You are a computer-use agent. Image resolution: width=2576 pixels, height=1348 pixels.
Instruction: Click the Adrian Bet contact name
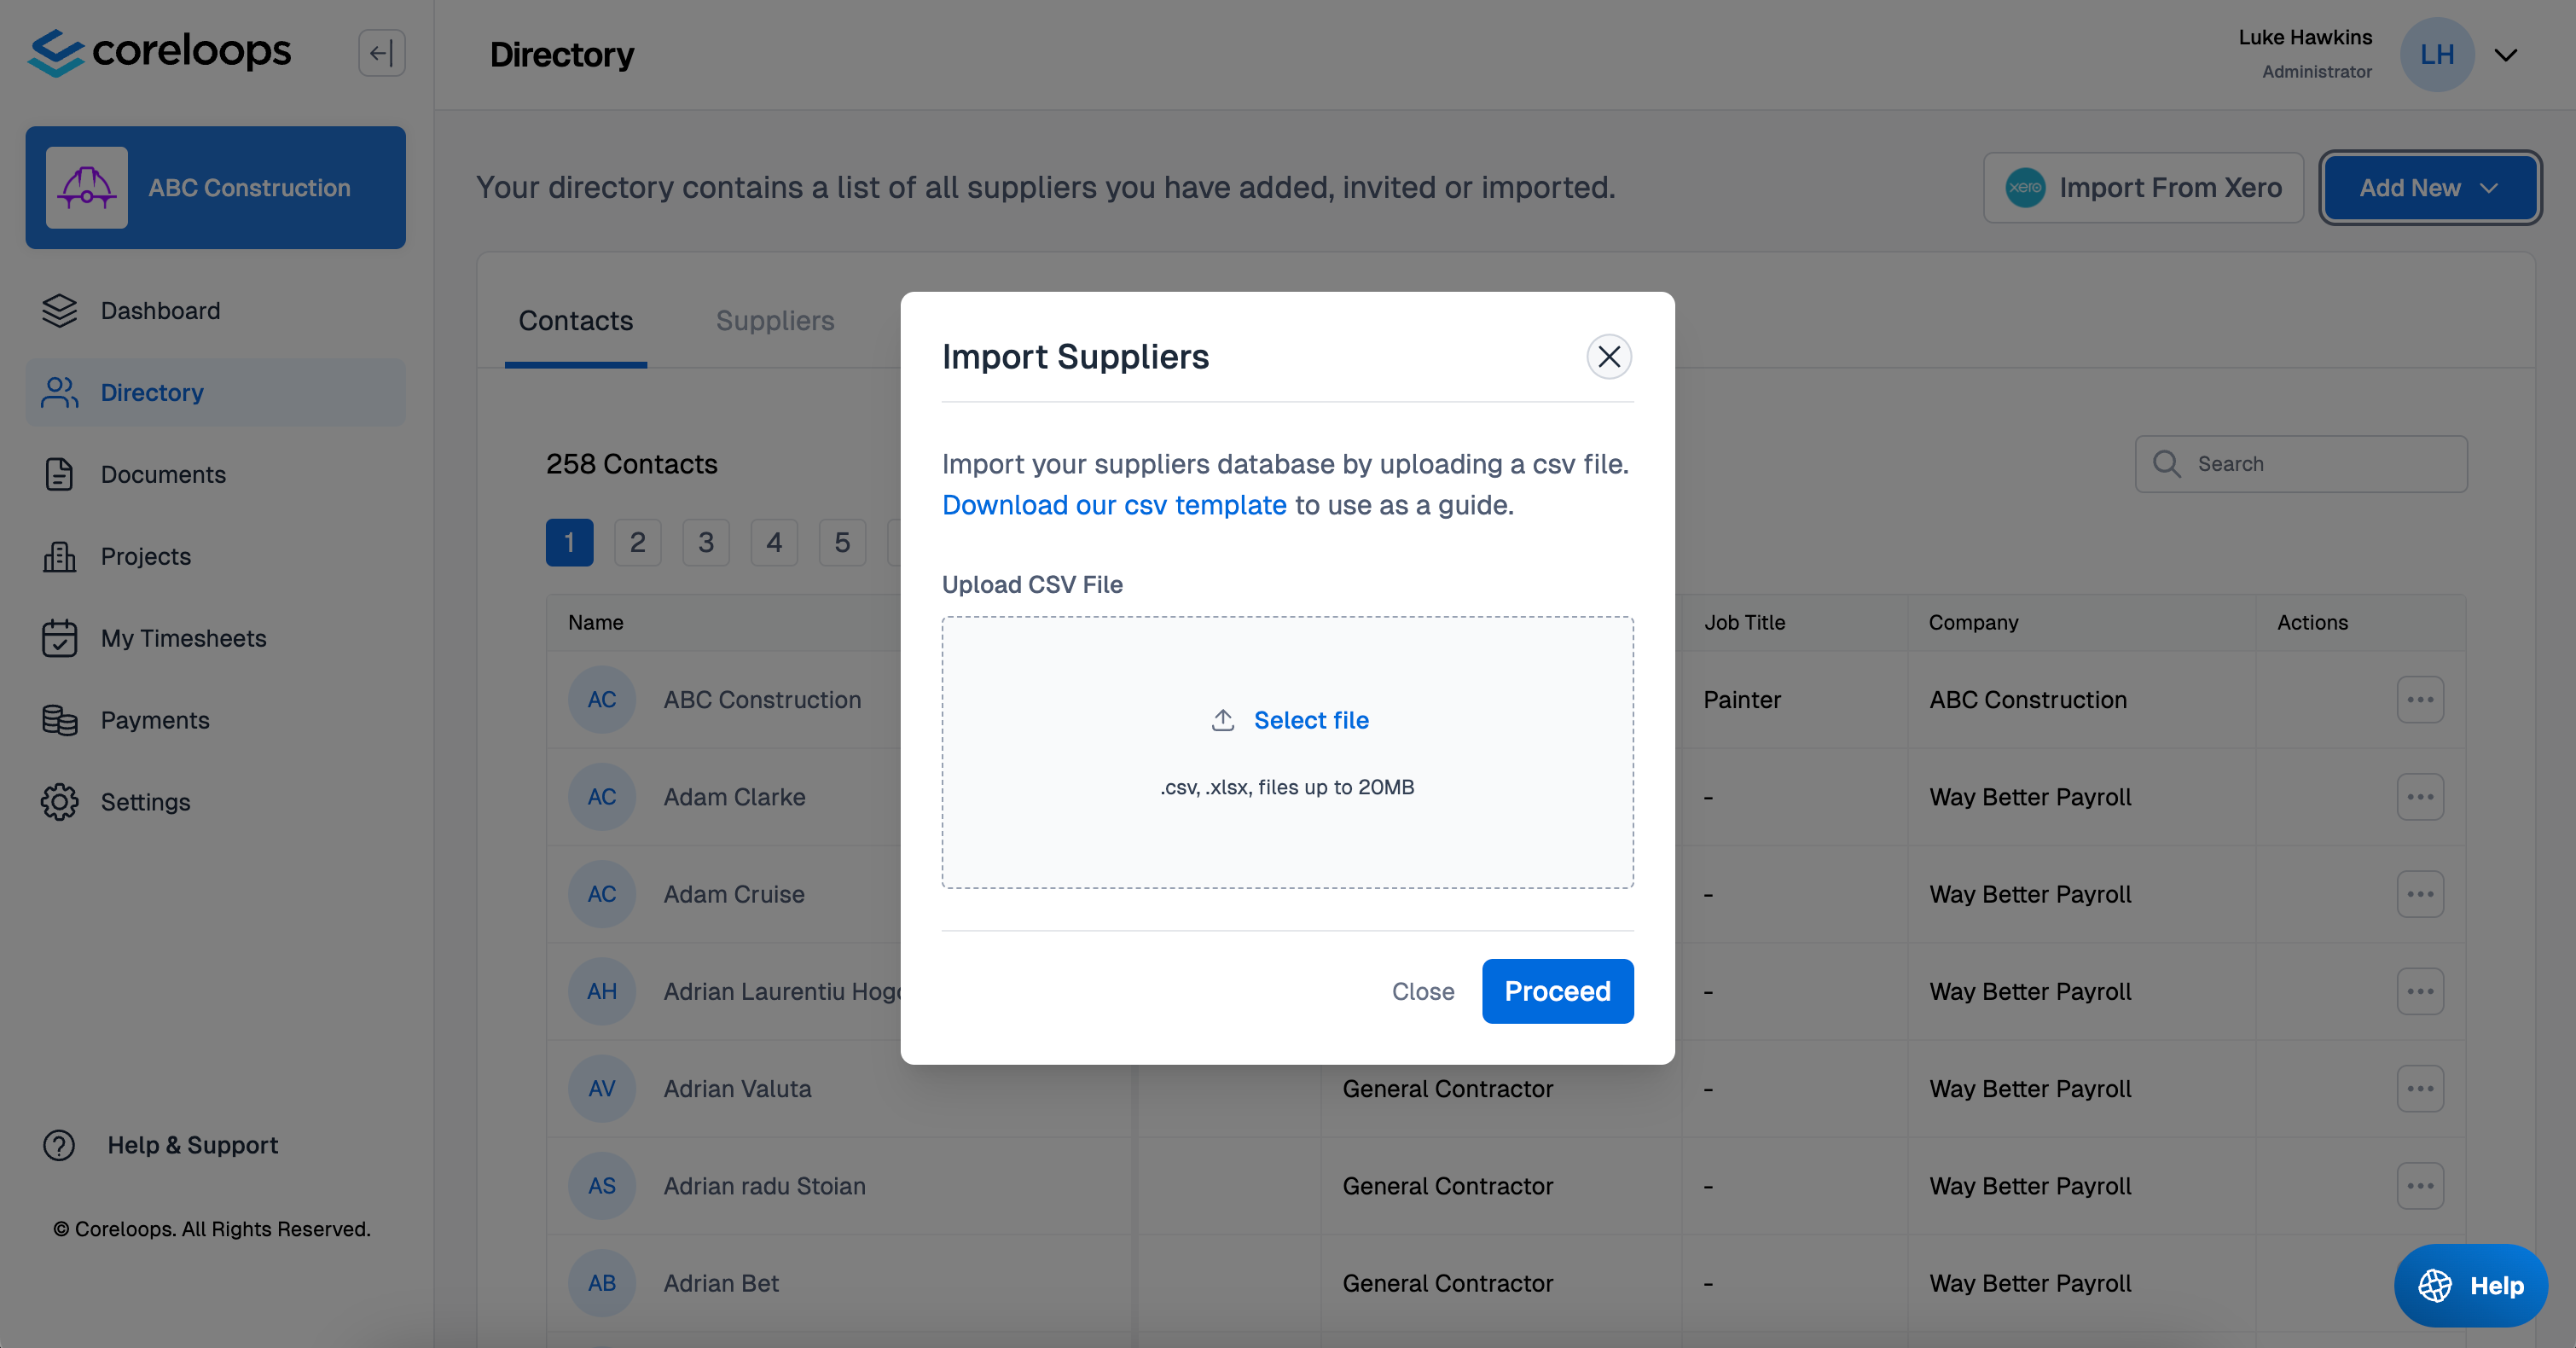point(721,1283)
